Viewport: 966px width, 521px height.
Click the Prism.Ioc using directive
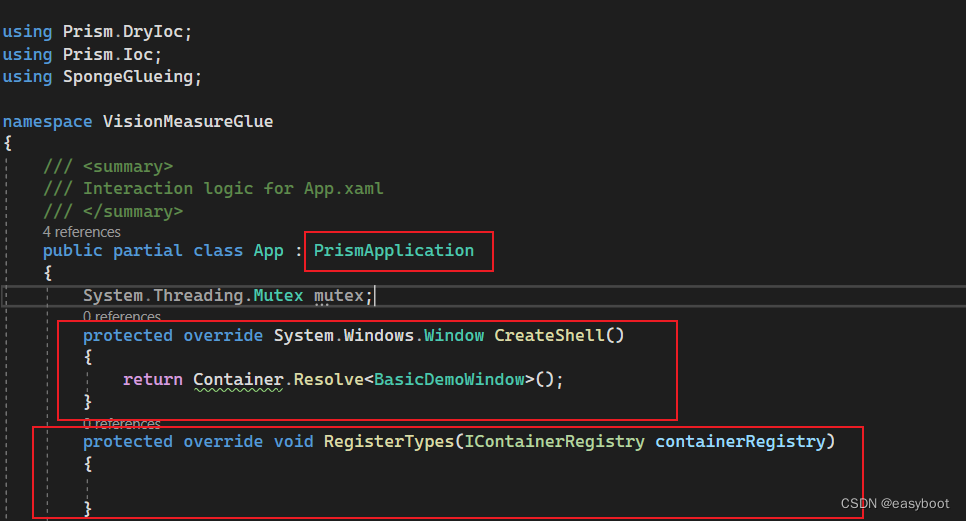pyautogui.click(x=82, y=54)
